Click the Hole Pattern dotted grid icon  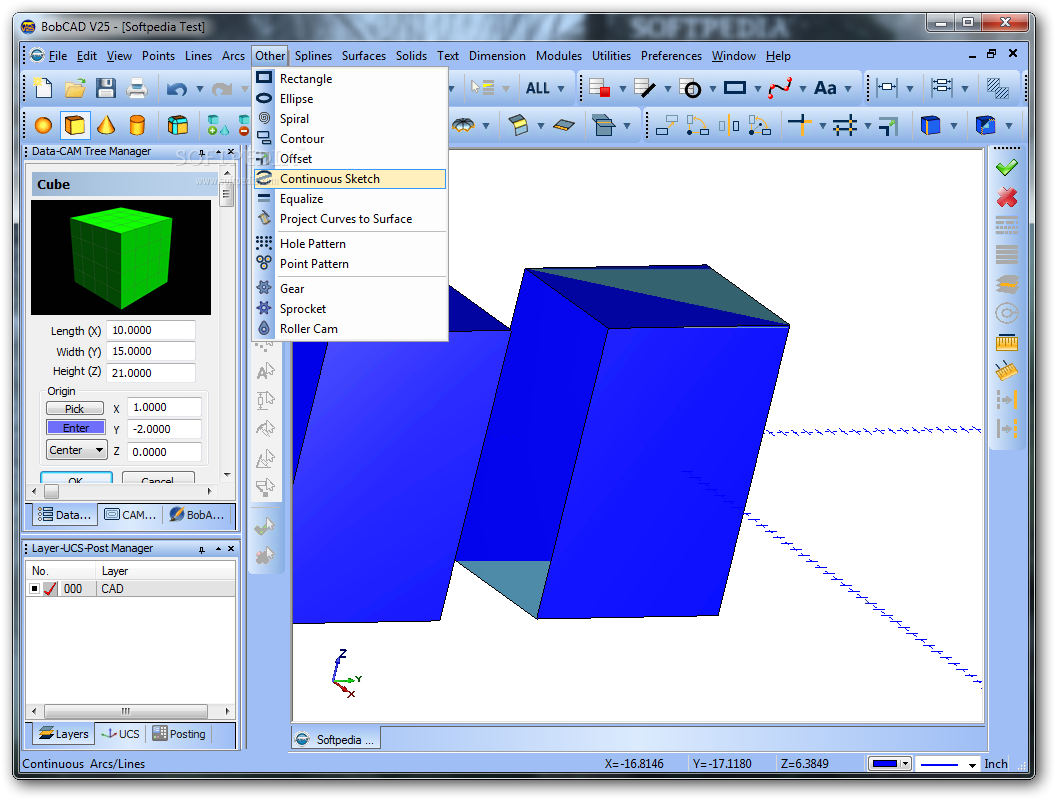[x=264, y=242]
